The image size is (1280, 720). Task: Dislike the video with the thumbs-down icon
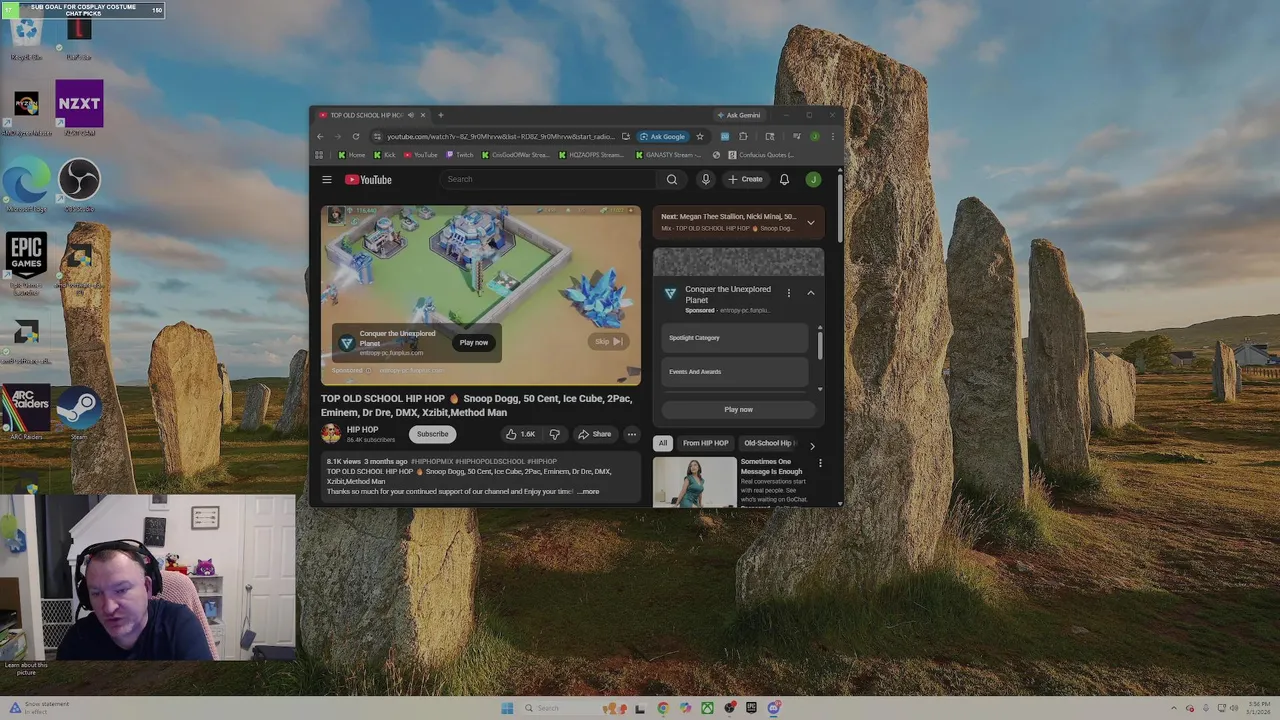555,434
